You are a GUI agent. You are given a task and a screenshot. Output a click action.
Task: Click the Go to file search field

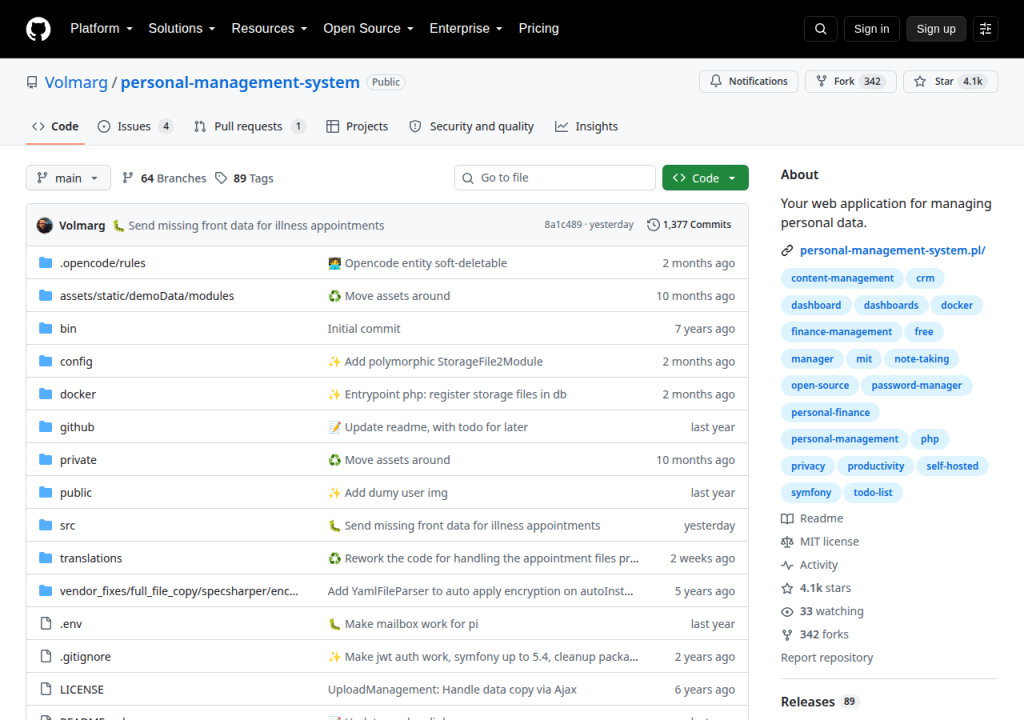pyautogui.click(x=555, y=178)
